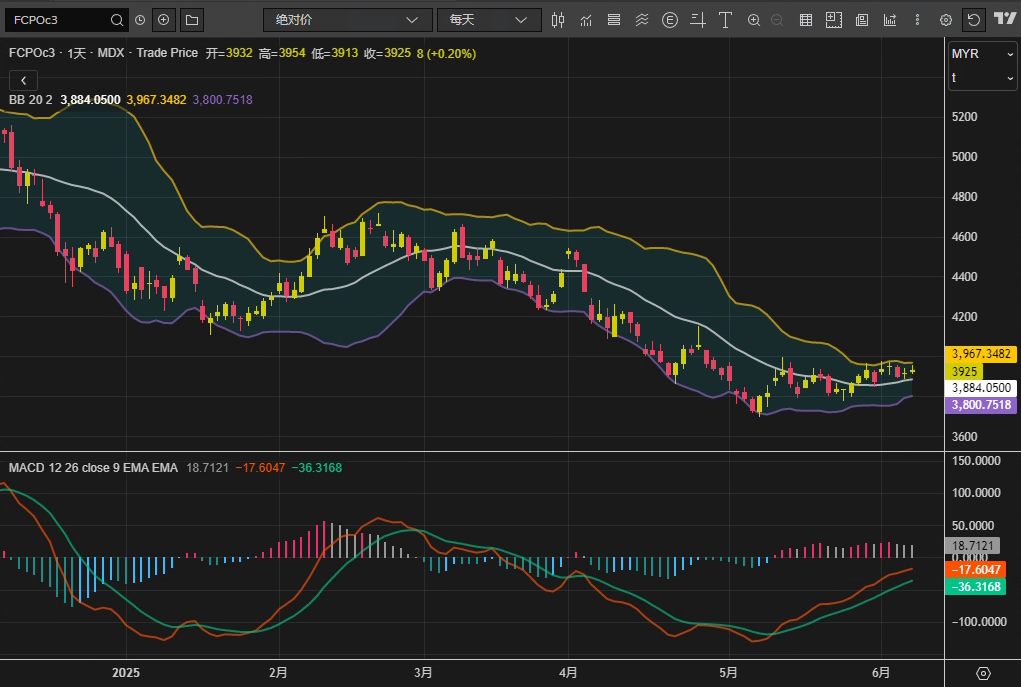Screen dimensions: 1021x687
Task: Select the text annotation tool
Action: pyautogui.click(x=725, y=19)
